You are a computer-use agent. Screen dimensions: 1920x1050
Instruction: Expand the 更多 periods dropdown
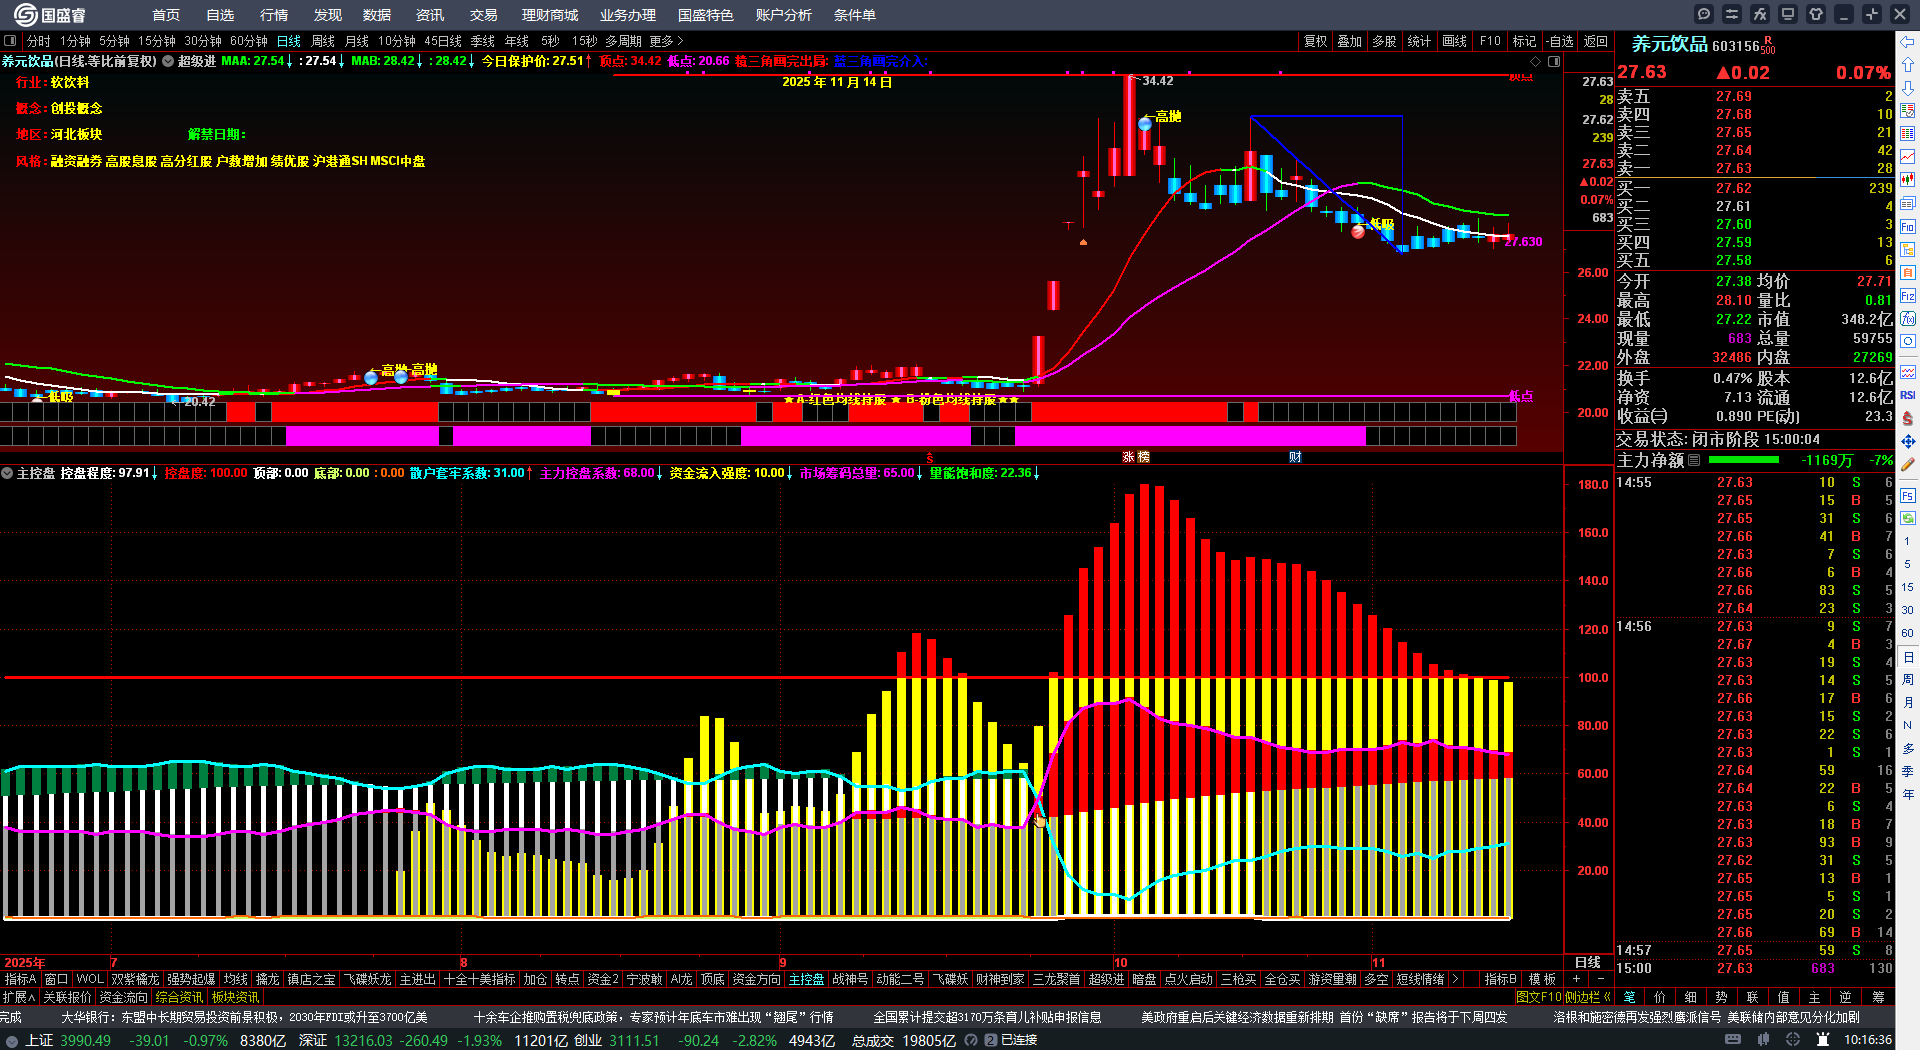point(666,41)
